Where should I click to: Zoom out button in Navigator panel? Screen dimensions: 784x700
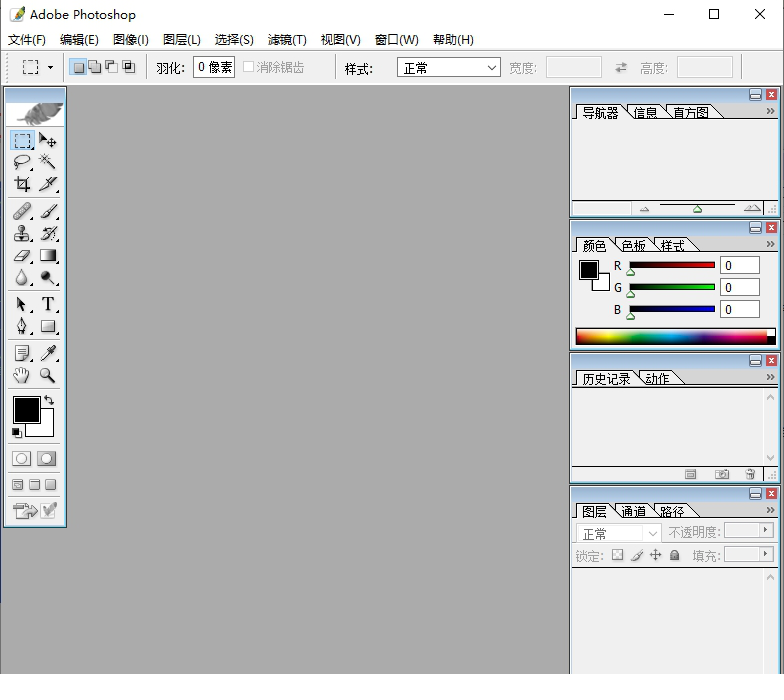644,209
